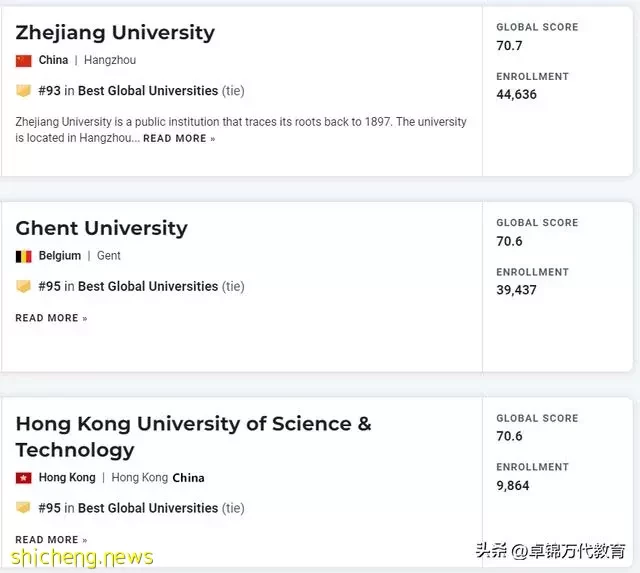This screenshot has width=640, height=573.
Task: Click the Belgium flag icon
Action: point(24,257)
